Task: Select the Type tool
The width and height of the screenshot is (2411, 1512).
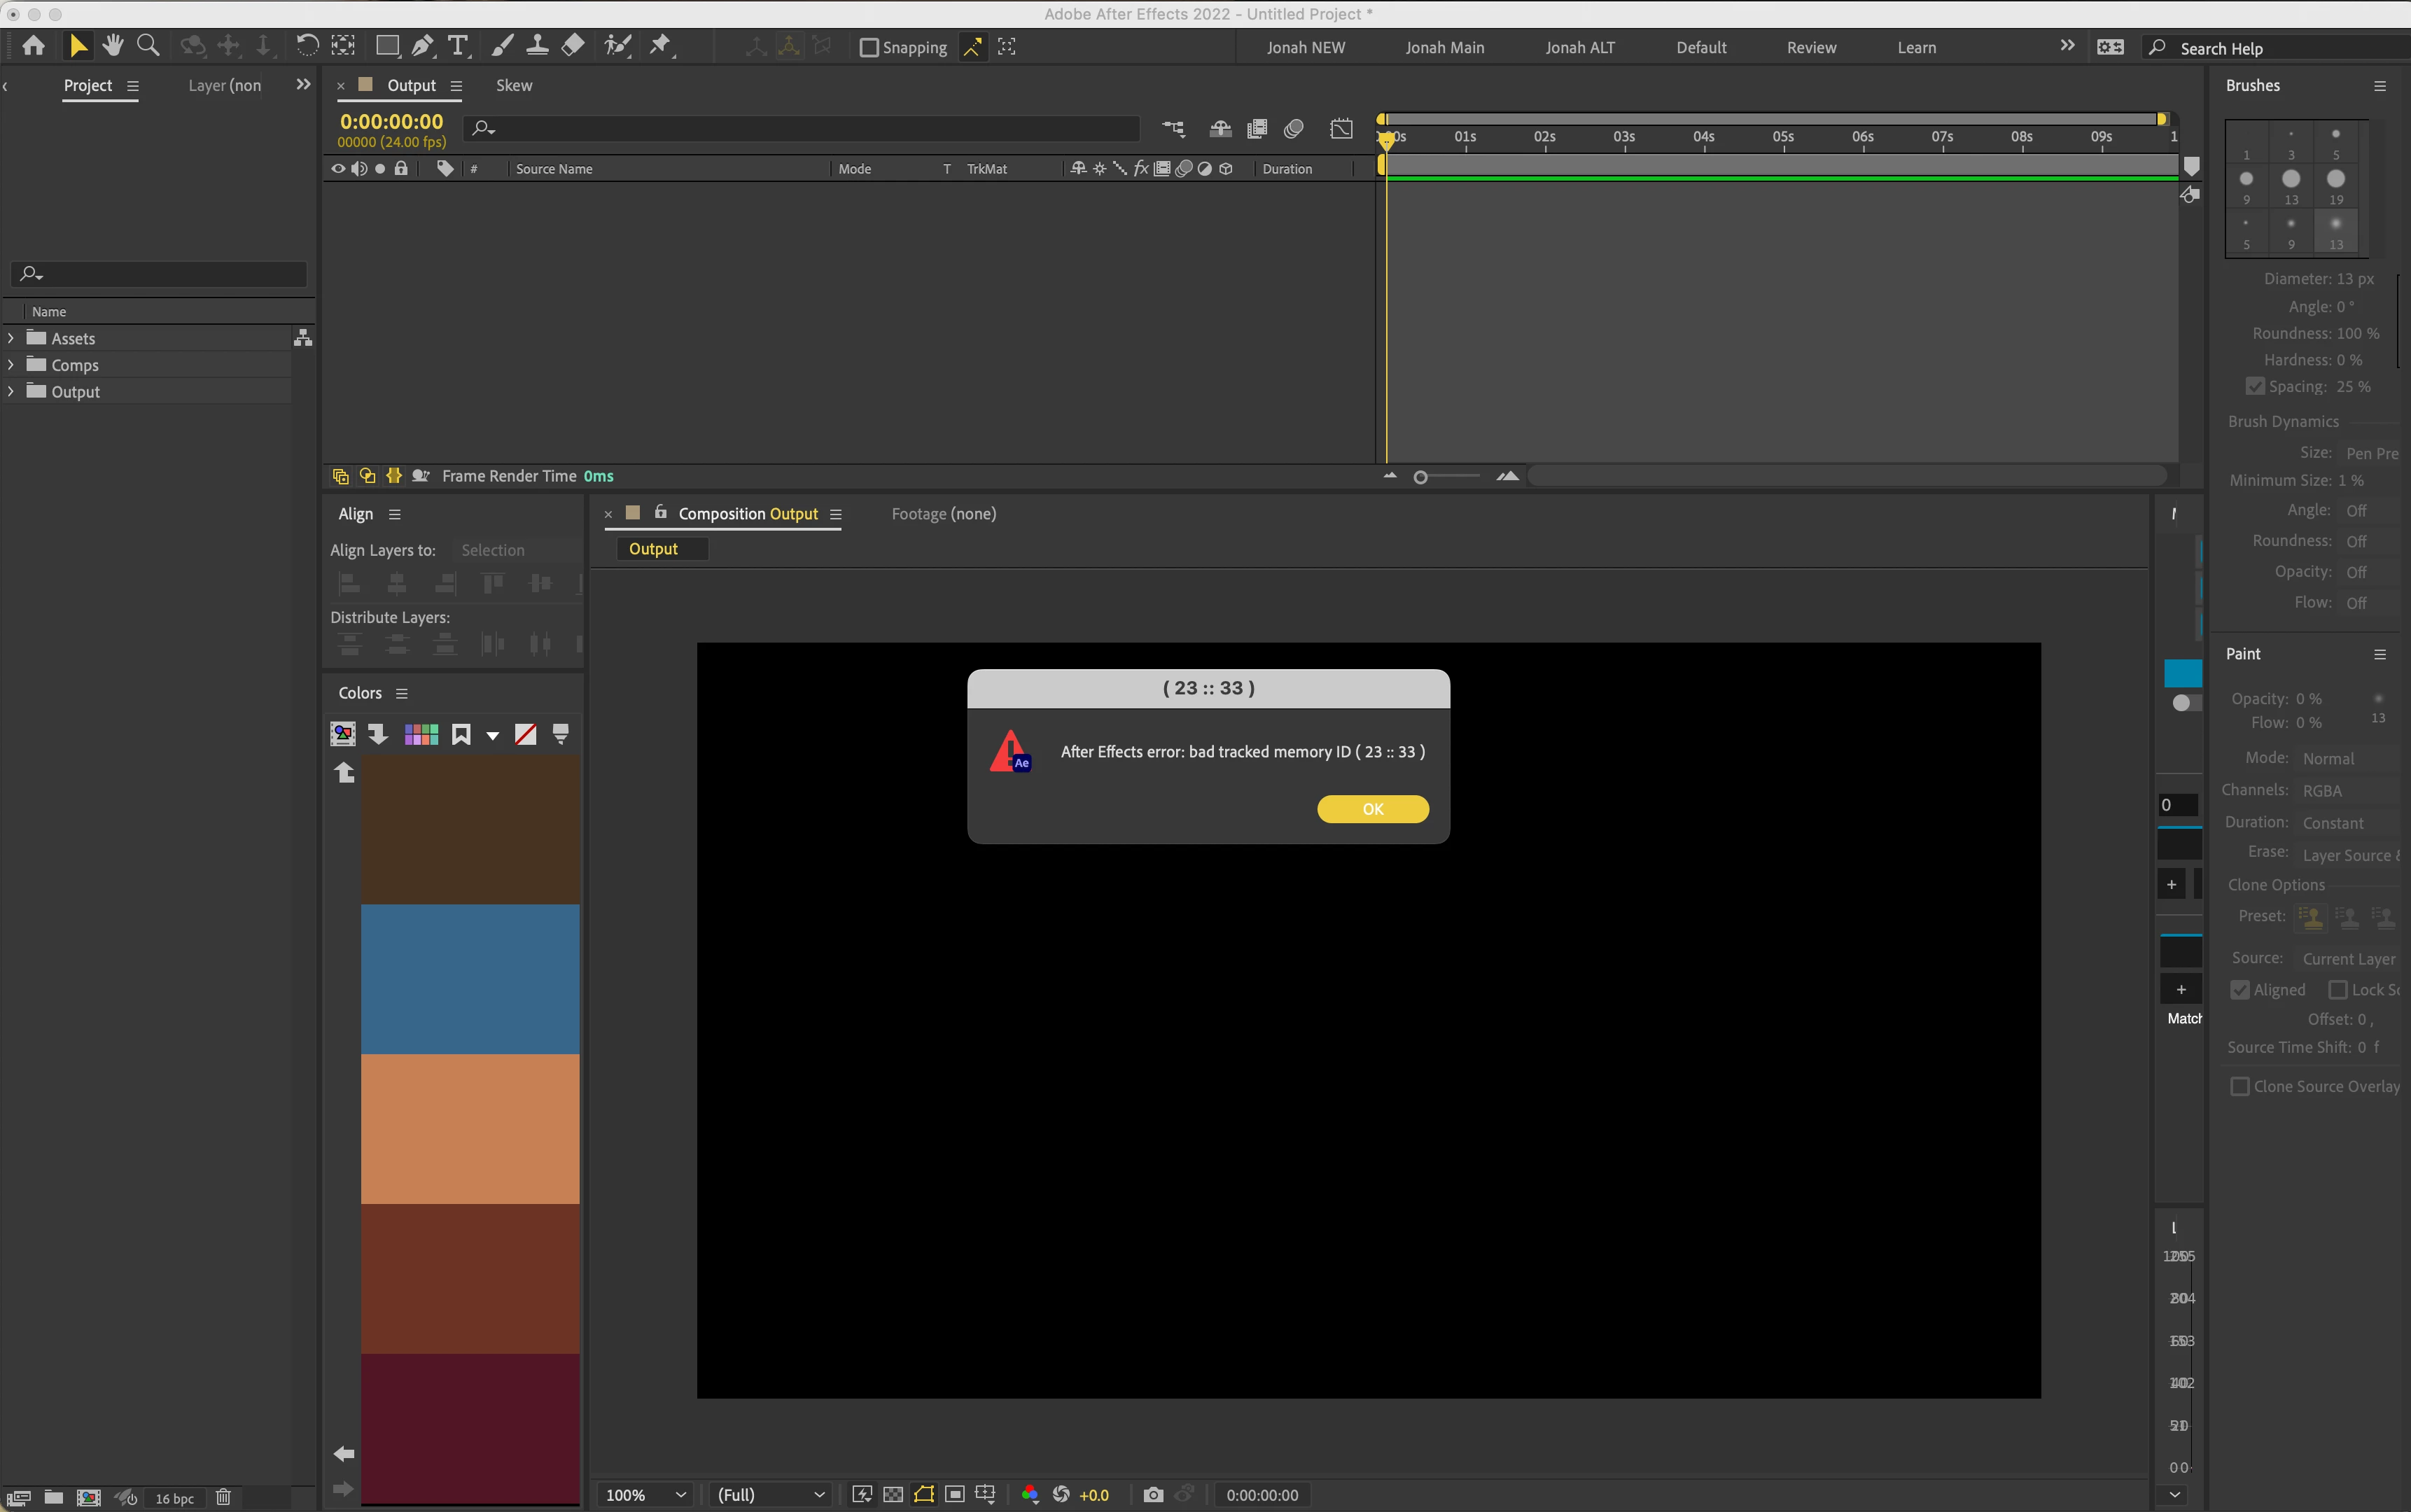Action: point(458,46)
